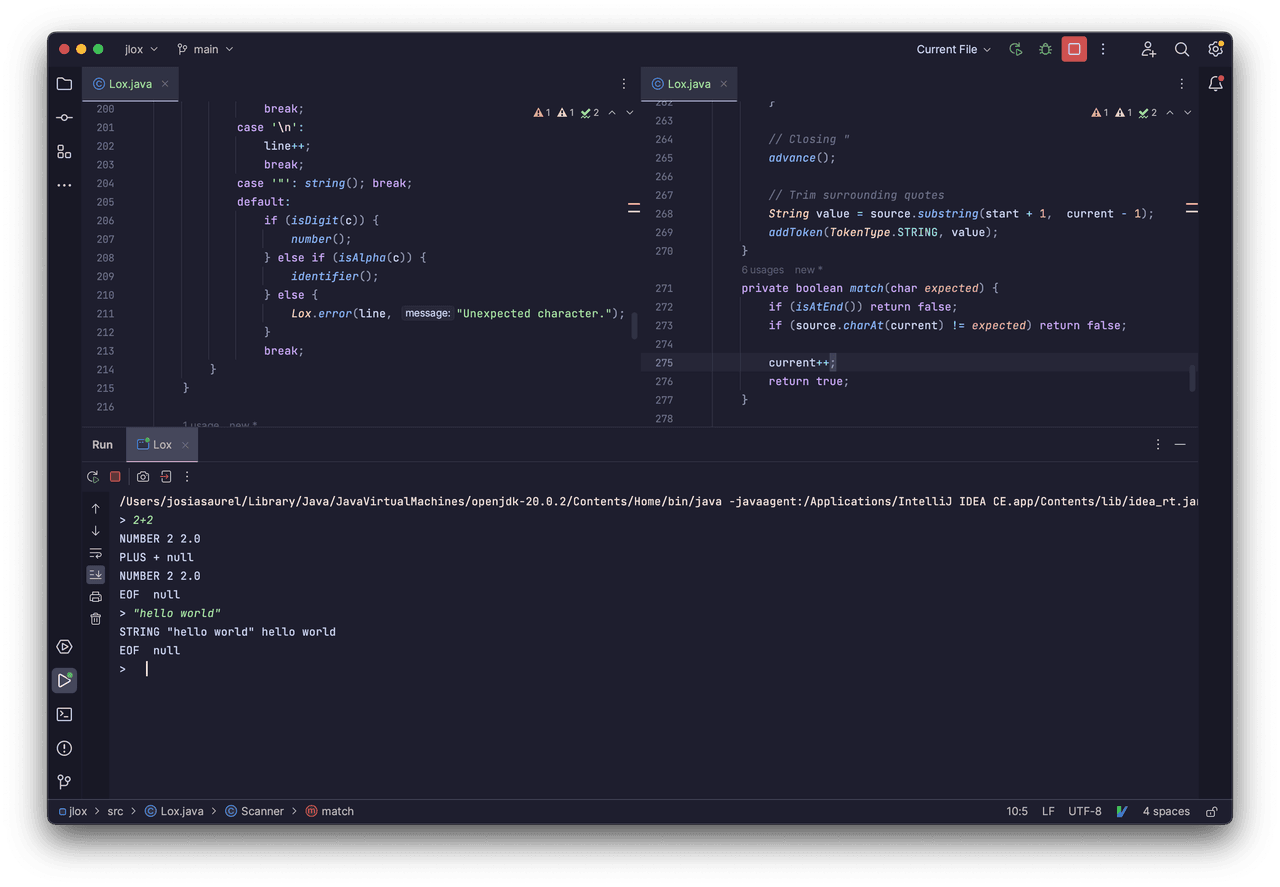Open Search Everywhere magnifier icon

pos(1181,49)
